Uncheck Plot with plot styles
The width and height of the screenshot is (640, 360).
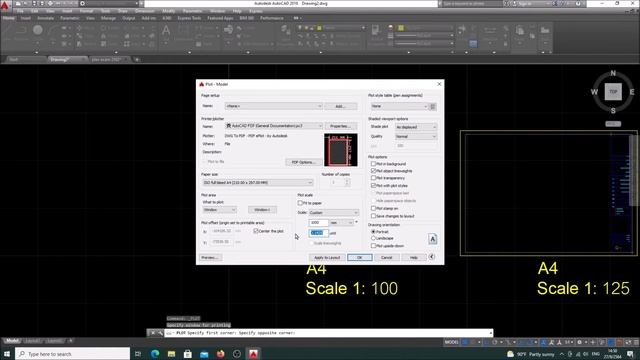tap(373, 185)
